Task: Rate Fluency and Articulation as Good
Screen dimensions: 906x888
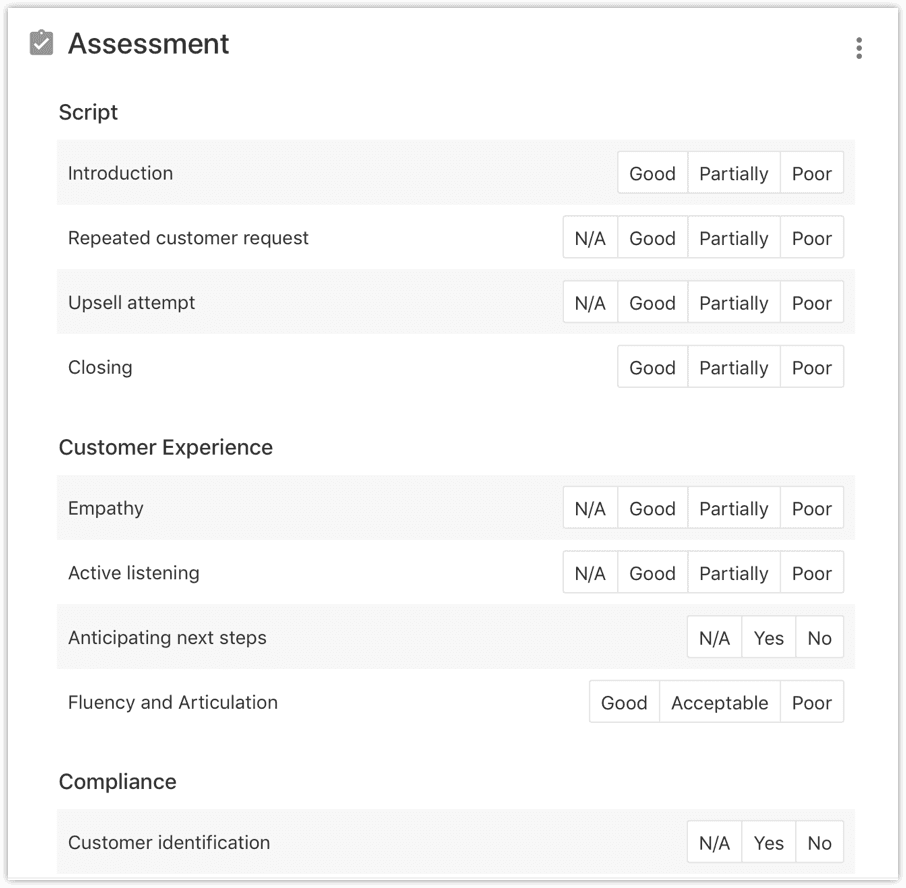Action: tap(624, 702)
